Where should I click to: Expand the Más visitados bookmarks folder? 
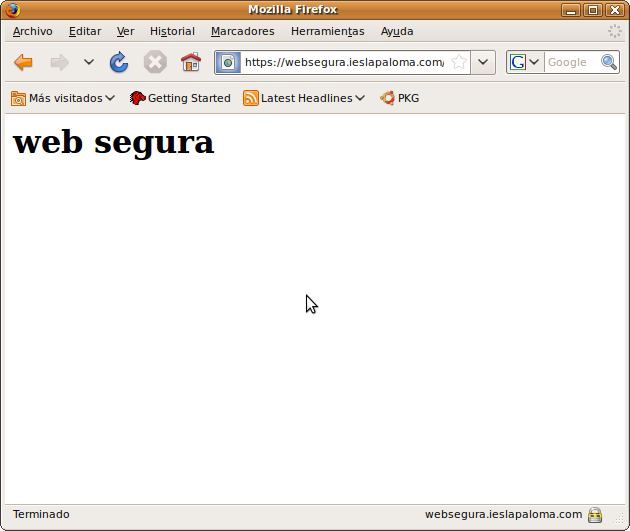[63, 98]
